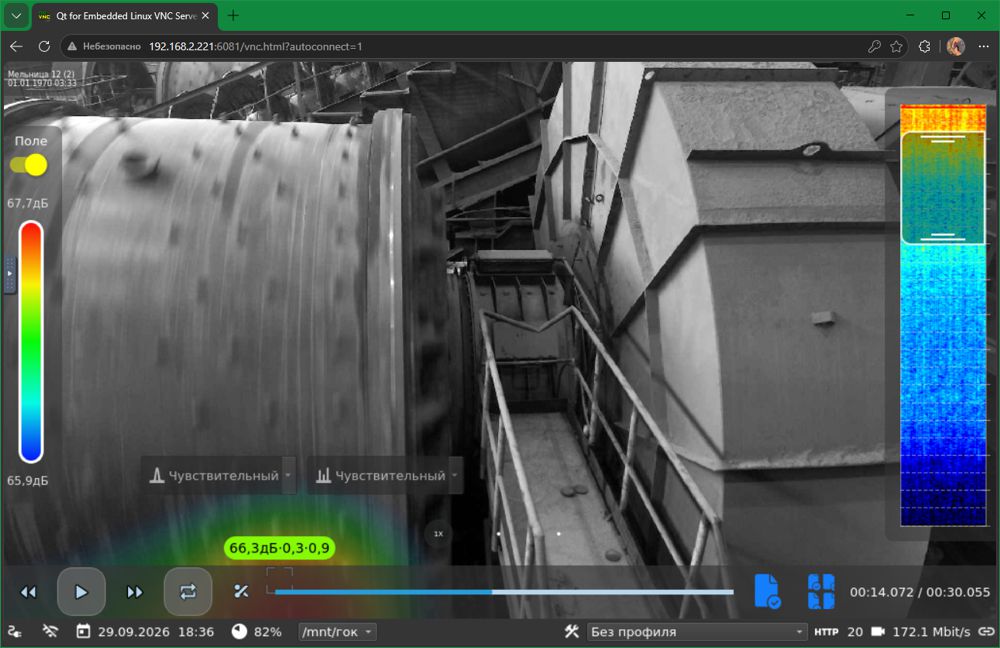Viewport: 1000px width, 648px height.
Task: Click the HTTP indicator in status bar
Action: 826,631
